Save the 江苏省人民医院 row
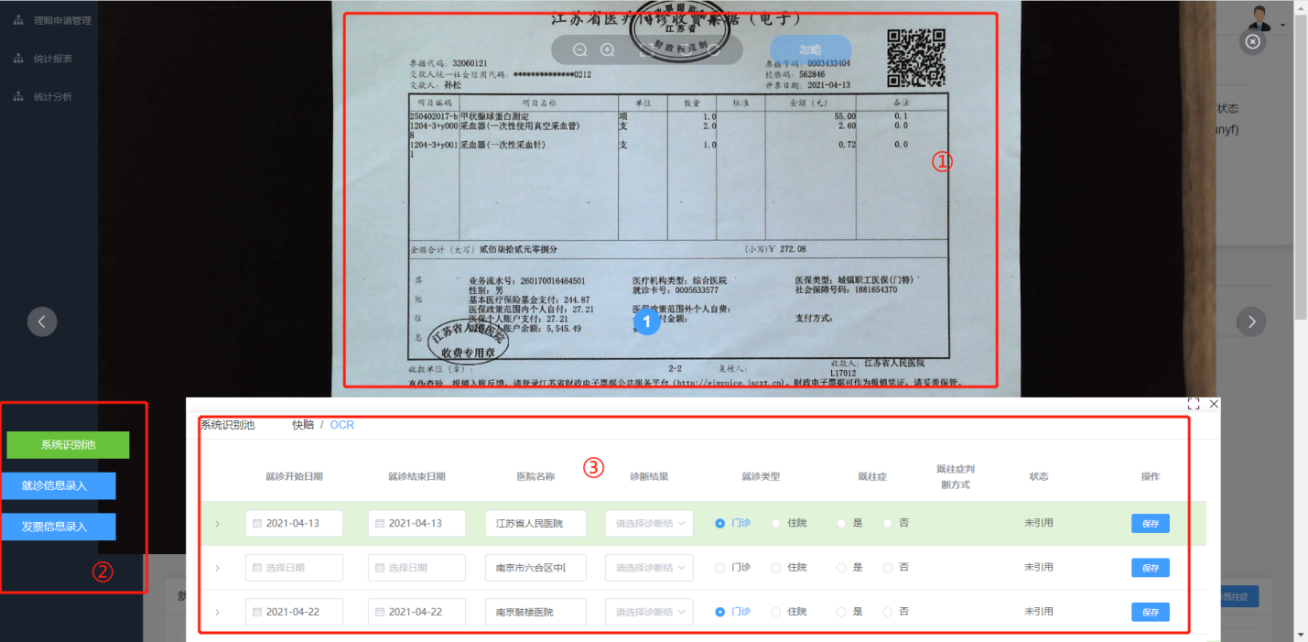1308x642 pixels. 1150,523
